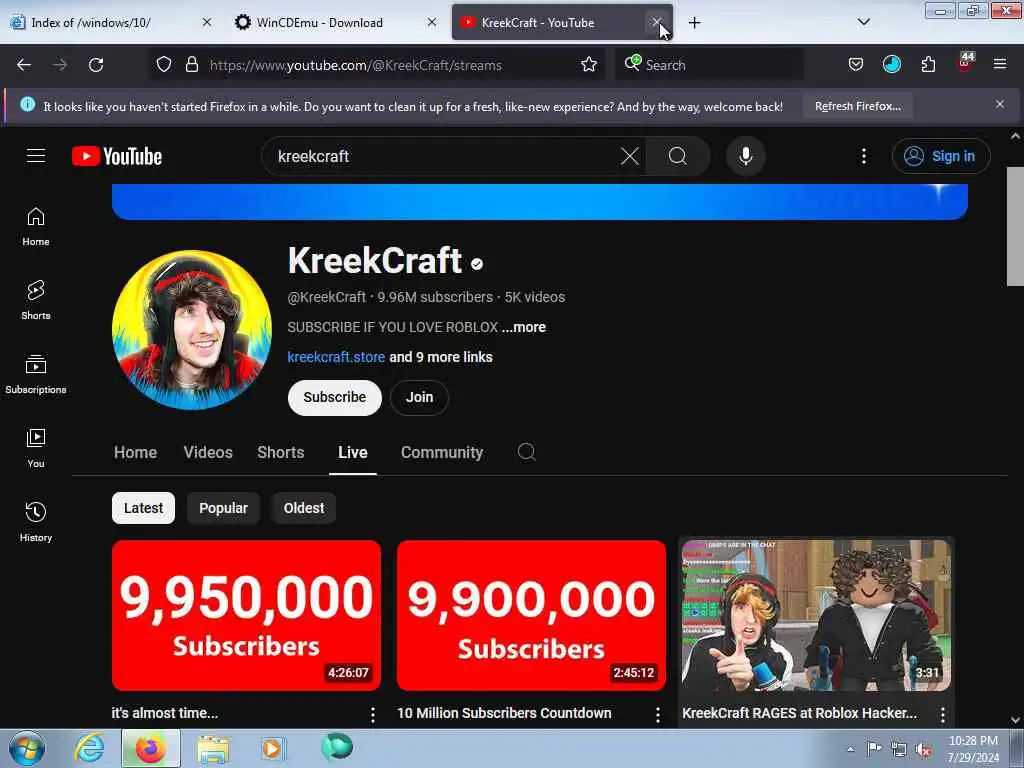Image resolution: width=1024 pixels, height=768 pixels.
Task: Dismiss the Firefox refresh notification bar
Action: click(999, 104)
